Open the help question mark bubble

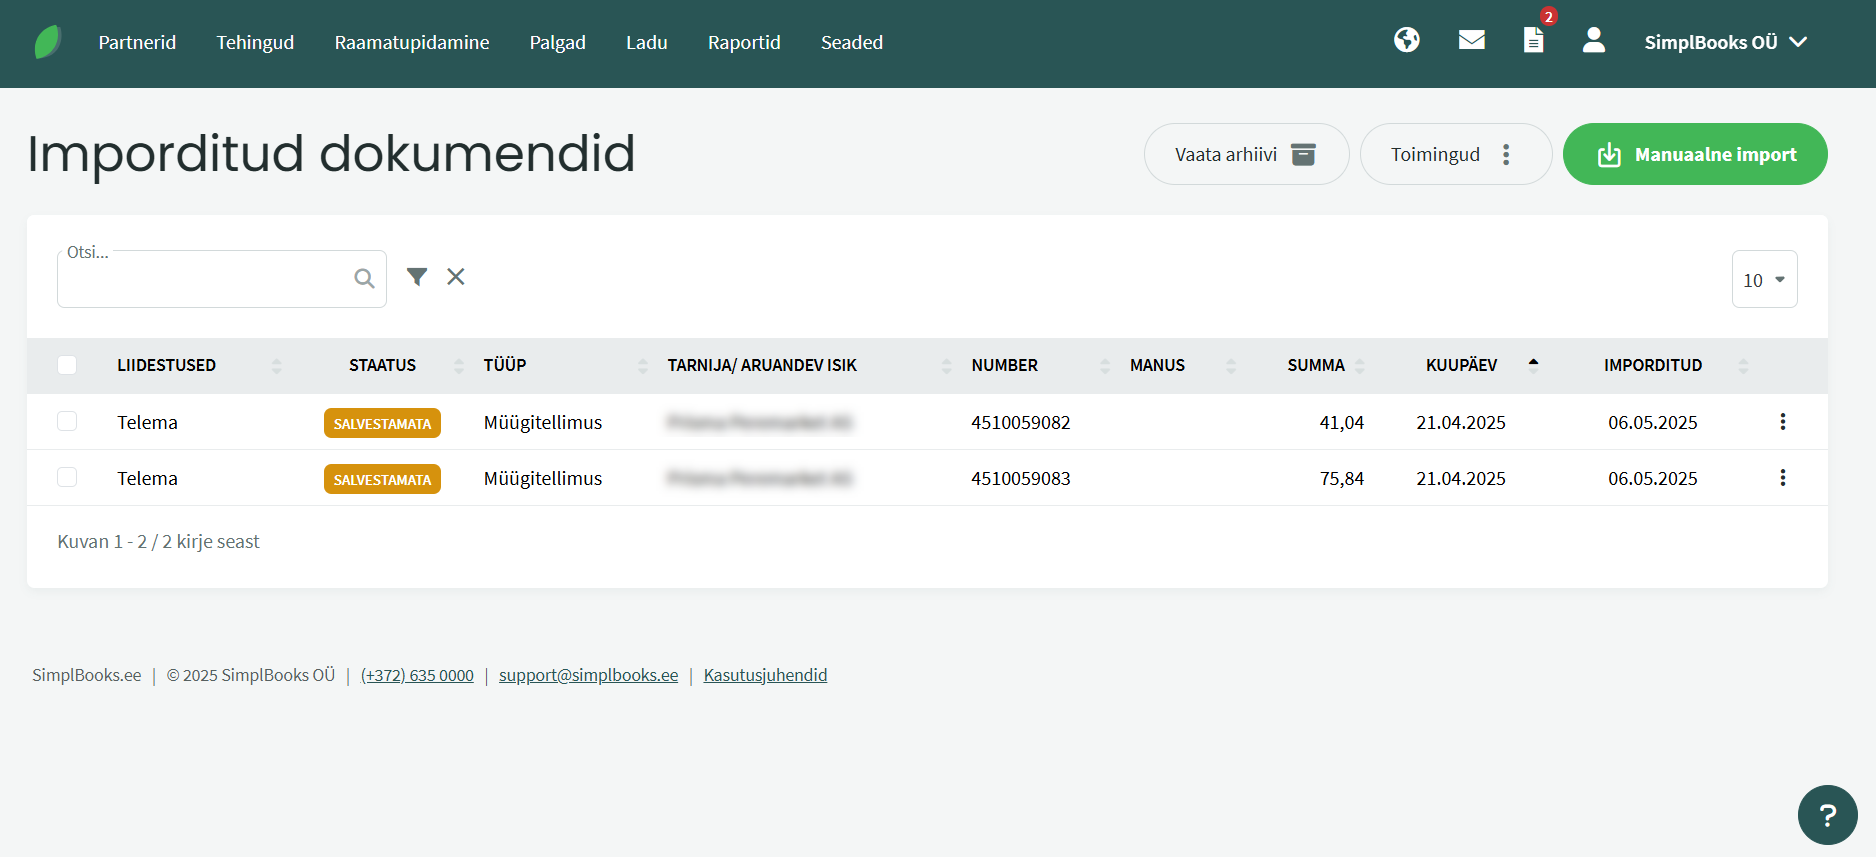[x=1828, y=815]
